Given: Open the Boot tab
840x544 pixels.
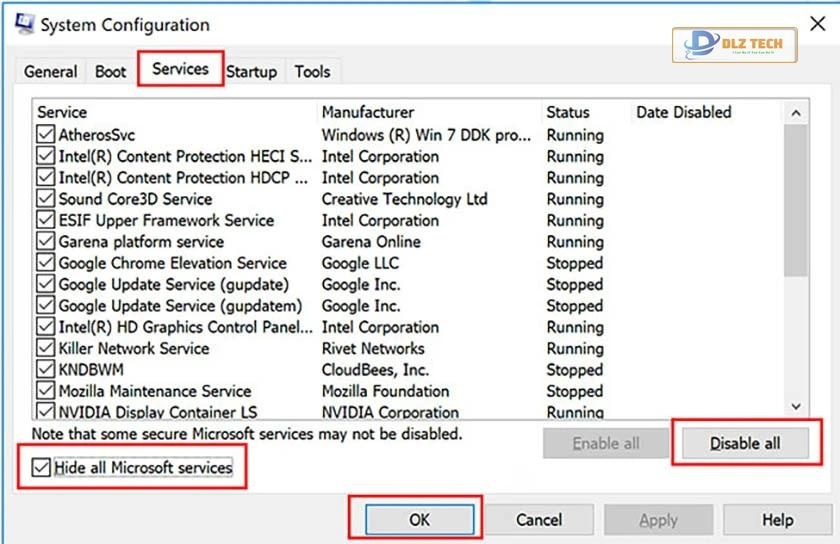Looking at the screenshot, I should 111,72.
